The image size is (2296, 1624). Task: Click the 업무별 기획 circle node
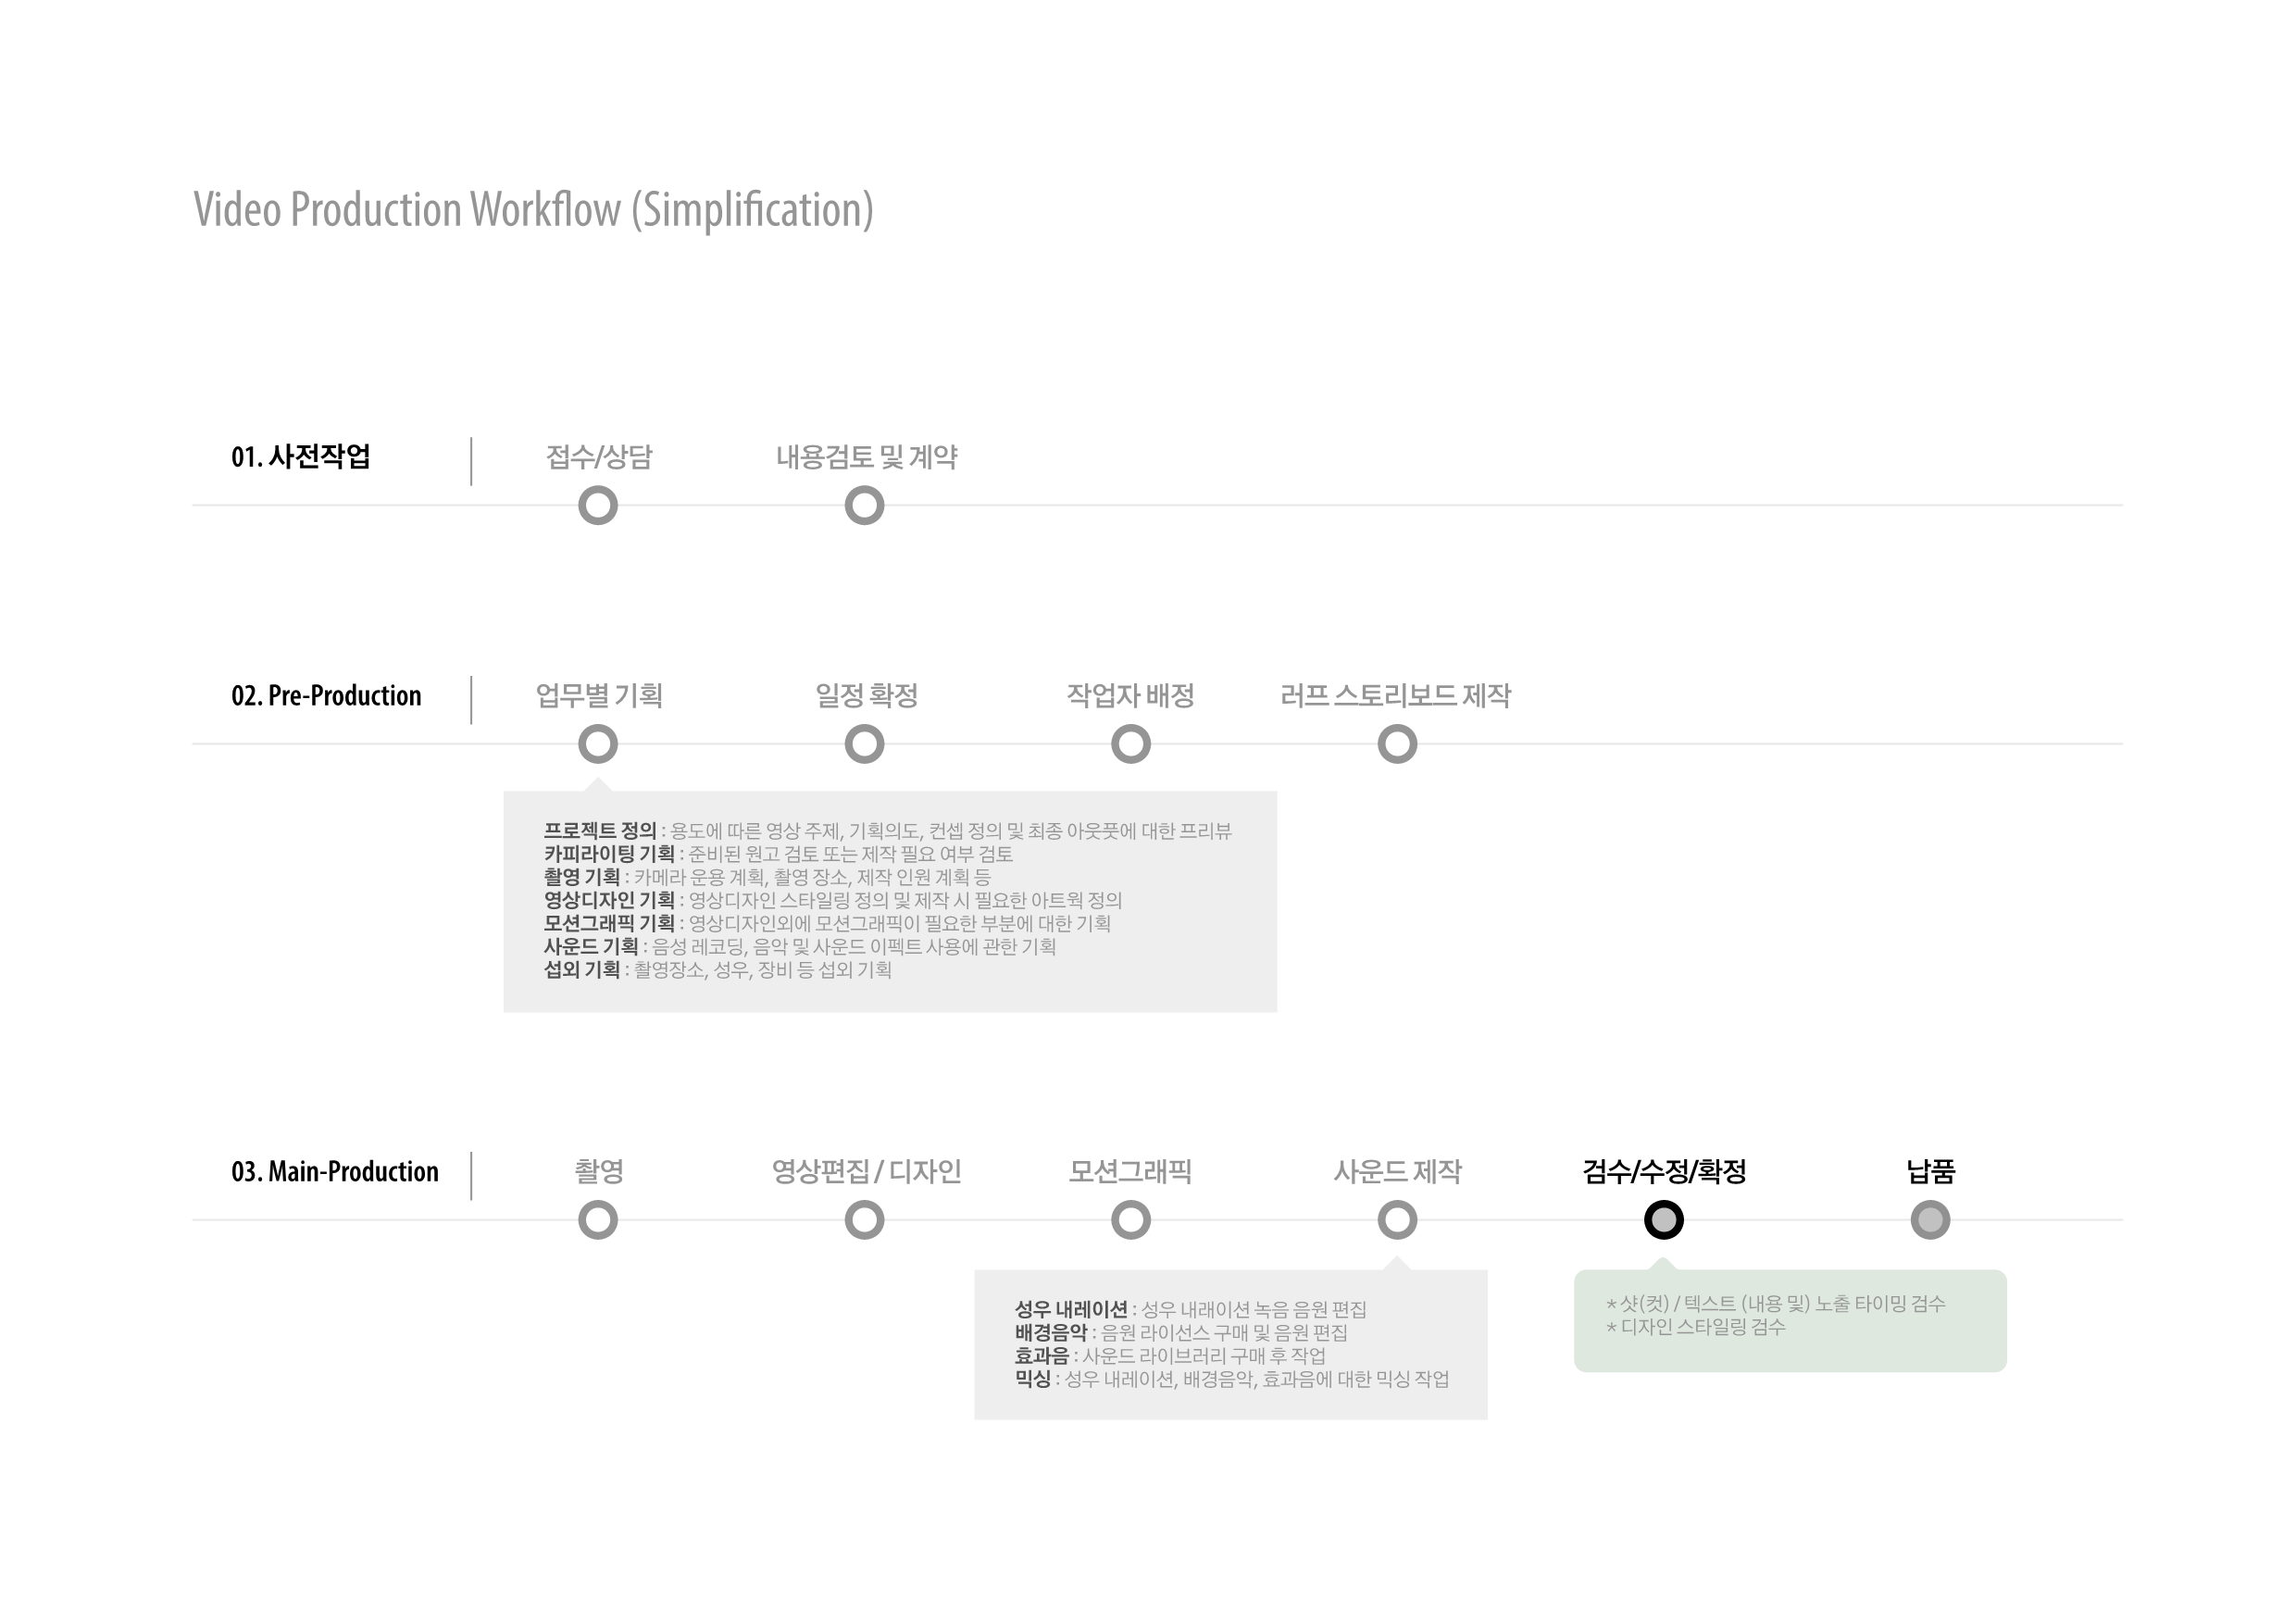click(598, 744)
